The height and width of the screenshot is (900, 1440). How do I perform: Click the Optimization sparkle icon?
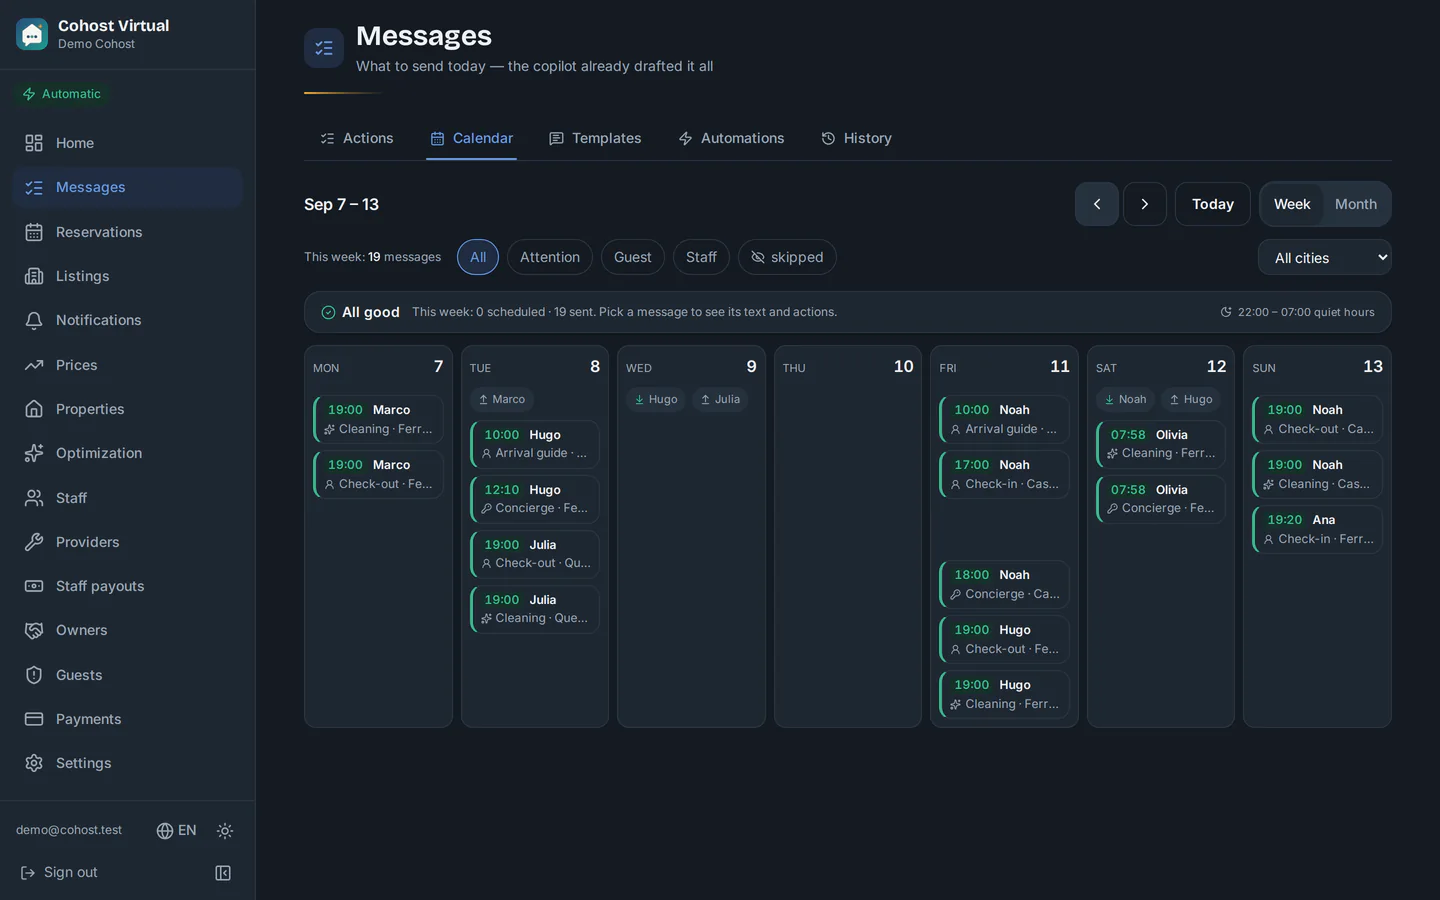click(x=34, y=453)
